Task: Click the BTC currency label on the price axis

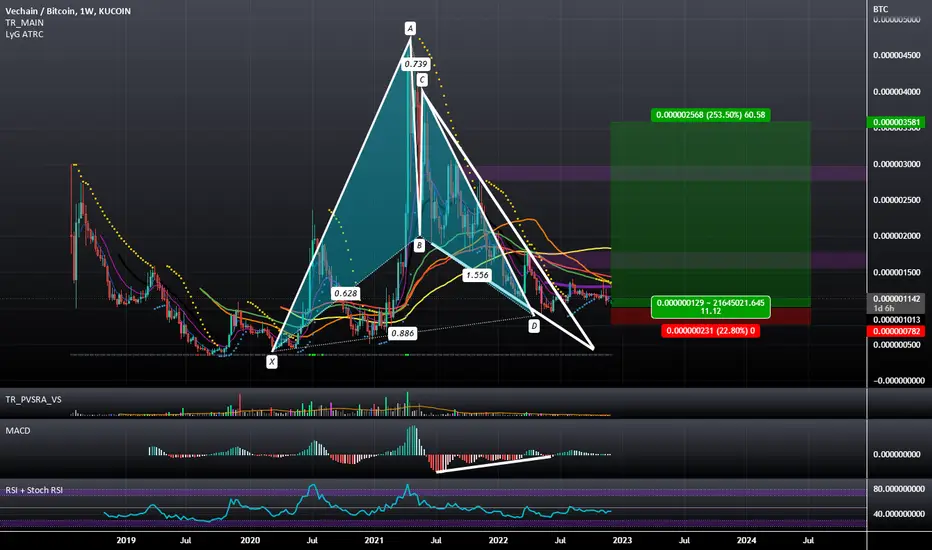Action: [880, 9]
